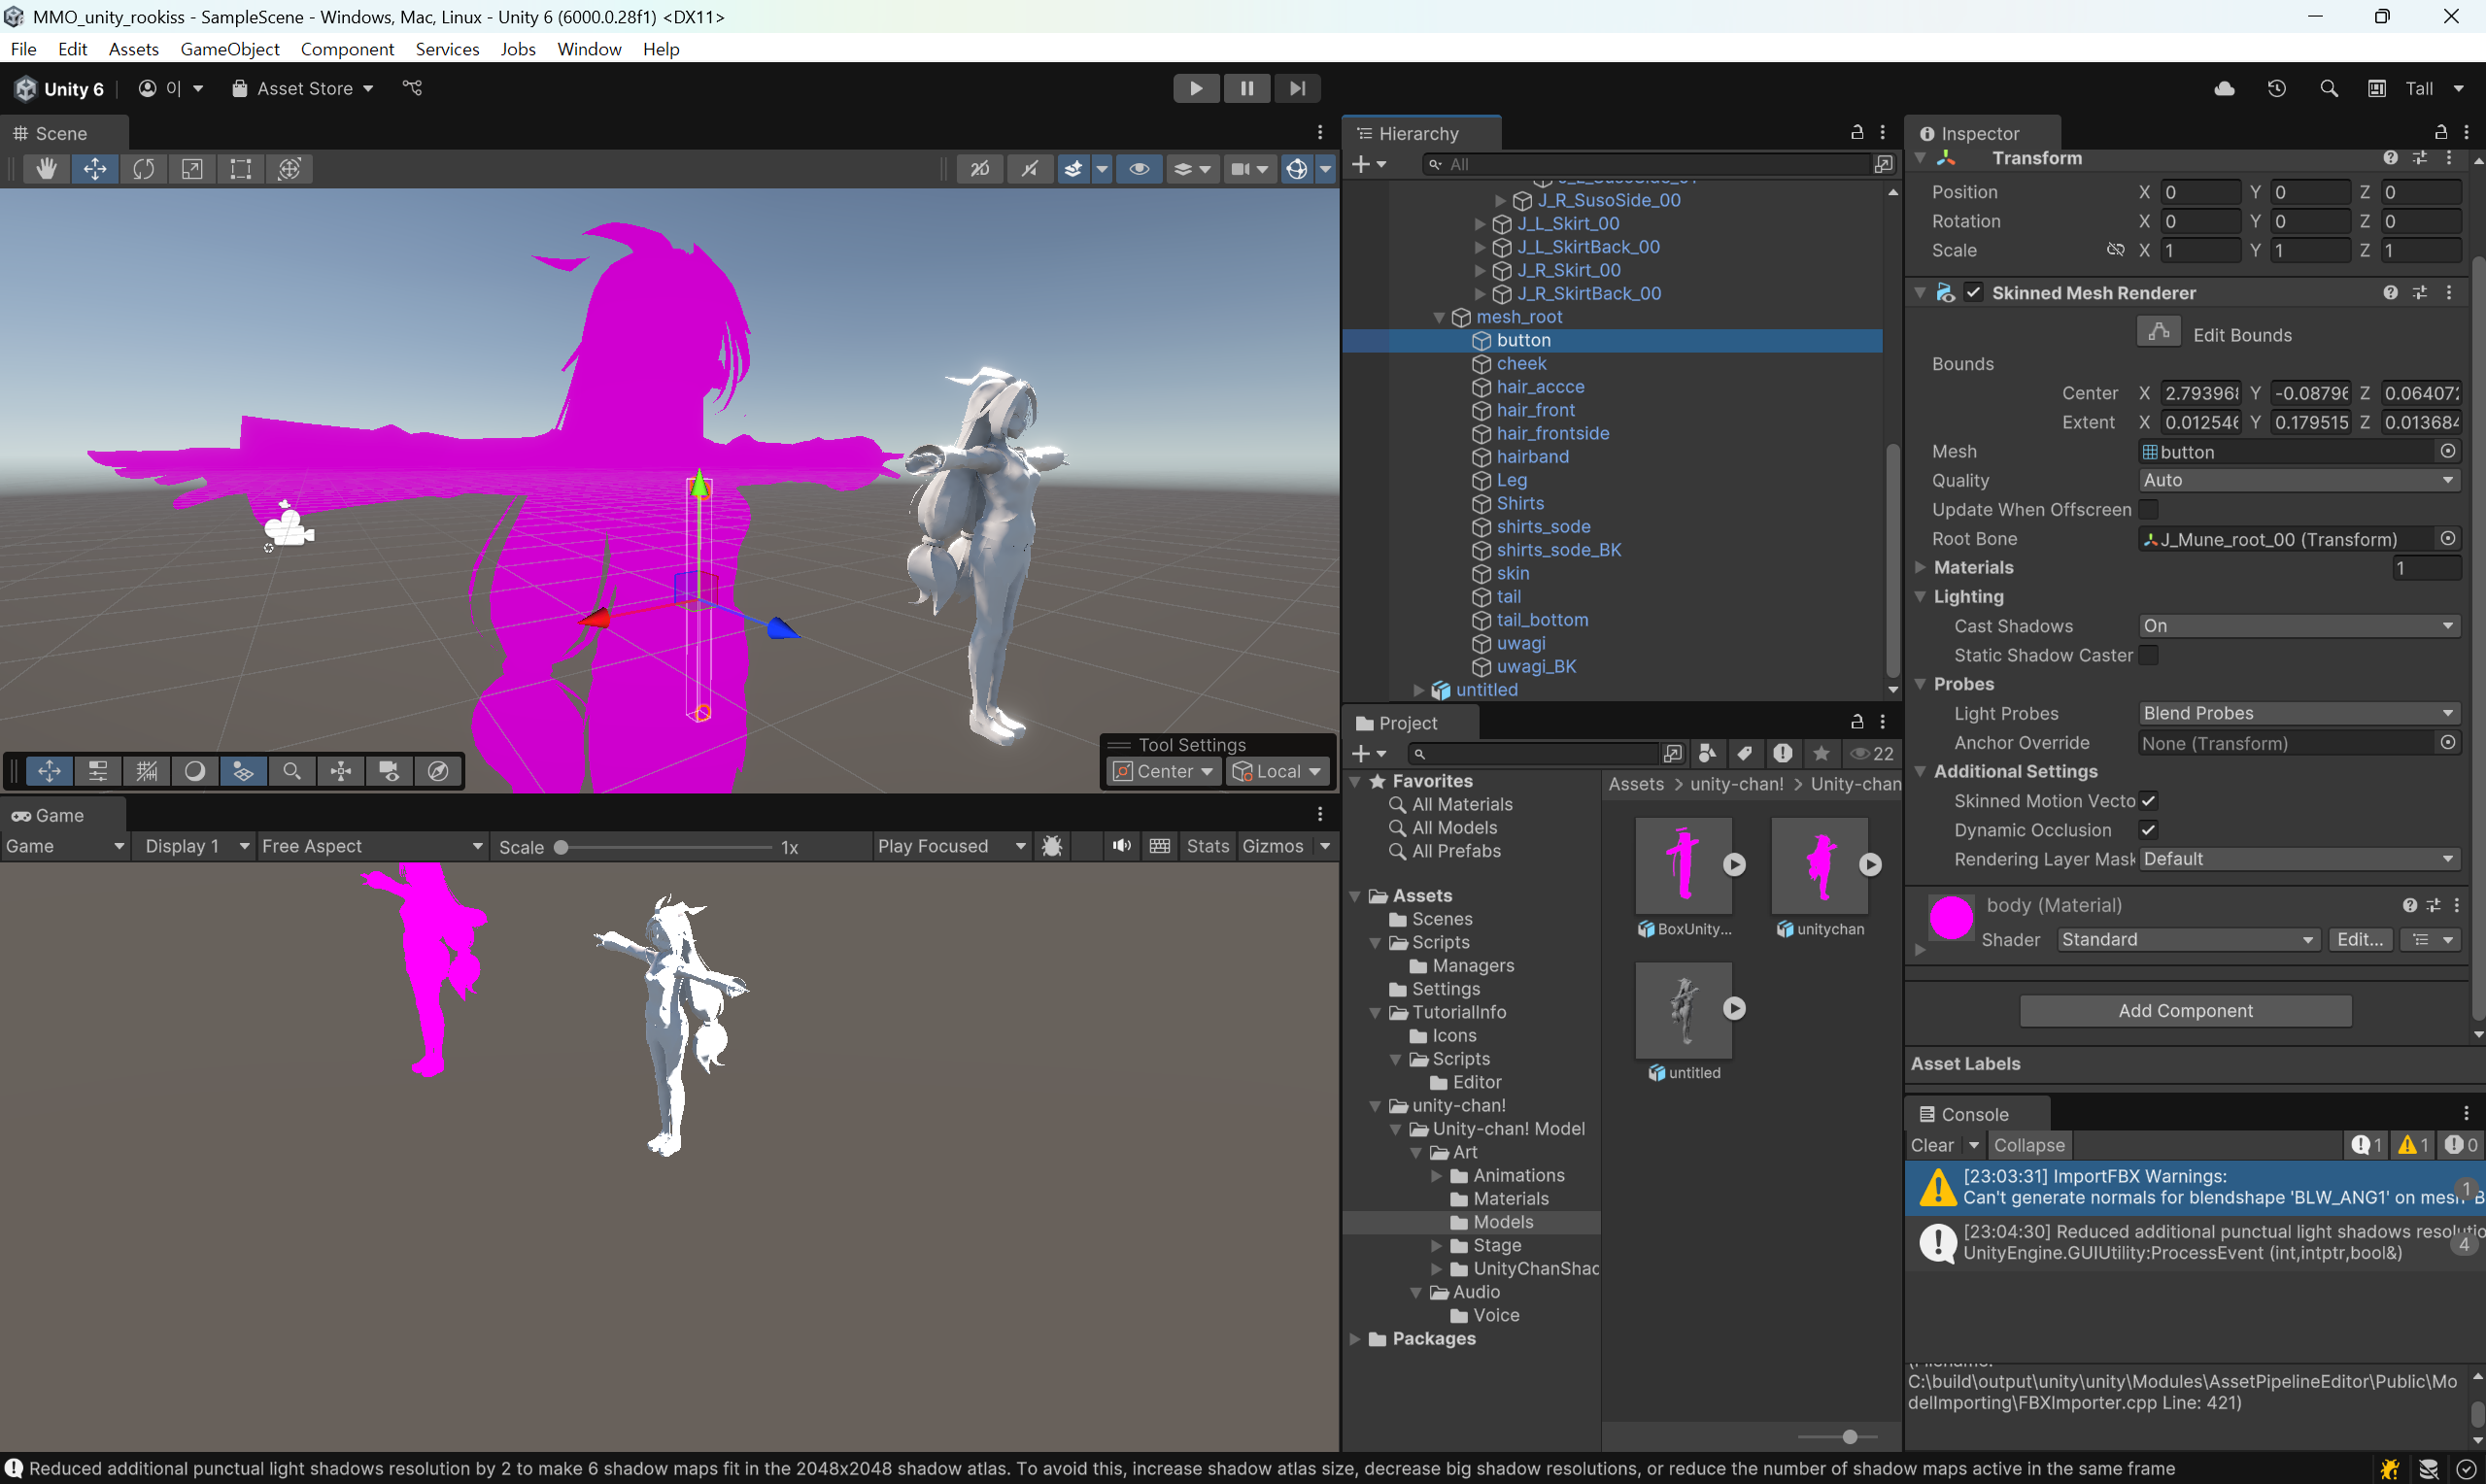2486x1484 pixels.
Task: Pick Mesh object with circle selector
Action: coord(2448,451)
